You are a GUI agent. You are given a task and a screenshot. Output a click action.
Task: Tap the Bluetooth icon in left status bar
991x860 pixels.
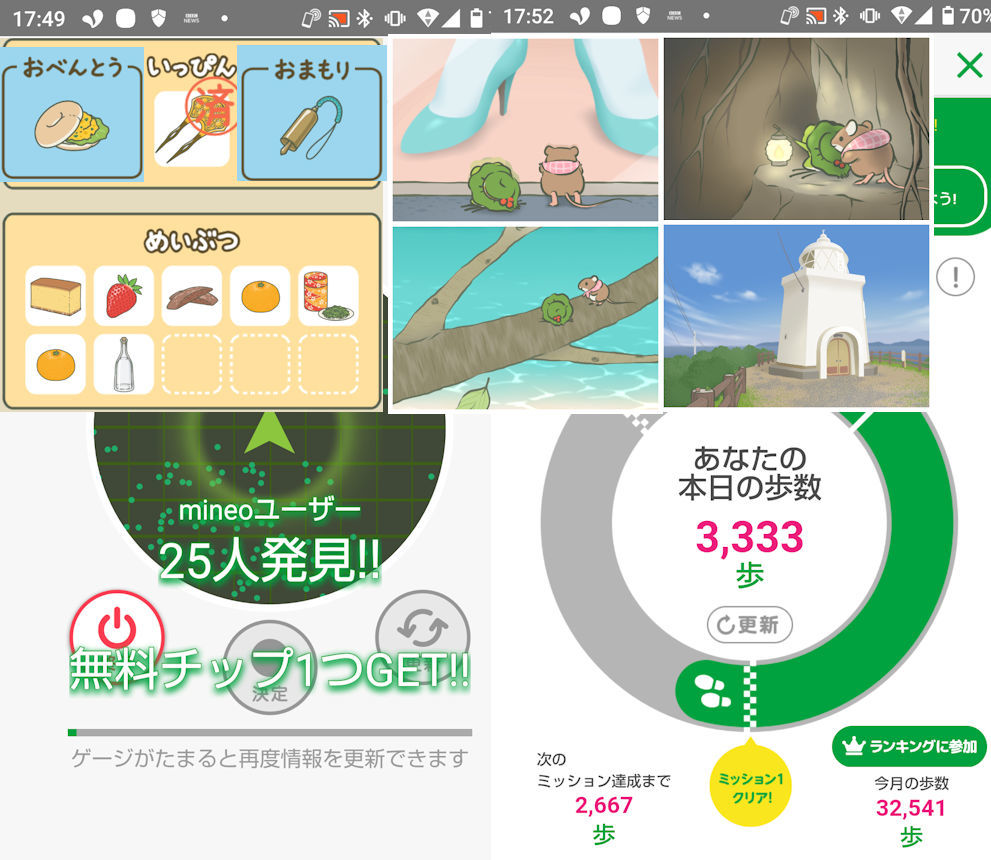pos(365,18)
